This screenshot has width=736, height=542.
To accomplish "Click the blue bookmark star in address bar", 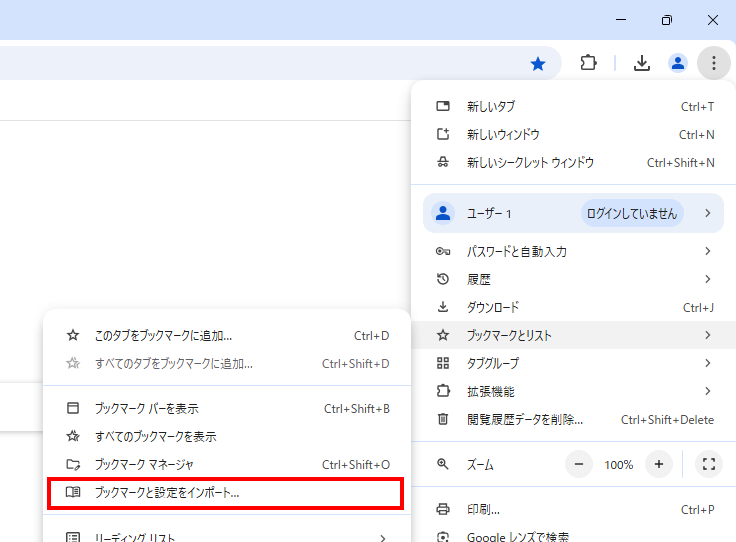I will [538, 63].
